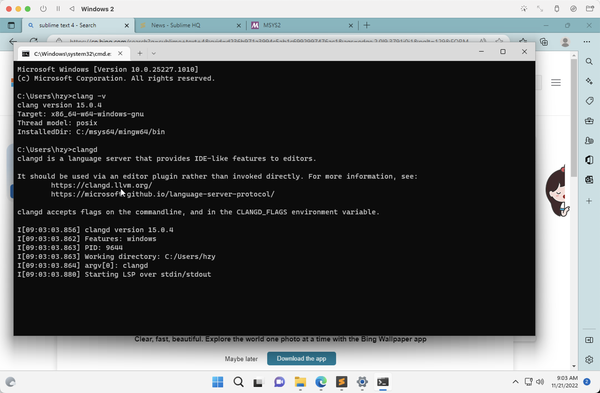Open the Windows Start menu
The image size is (600, 393).
pos(218,382)
